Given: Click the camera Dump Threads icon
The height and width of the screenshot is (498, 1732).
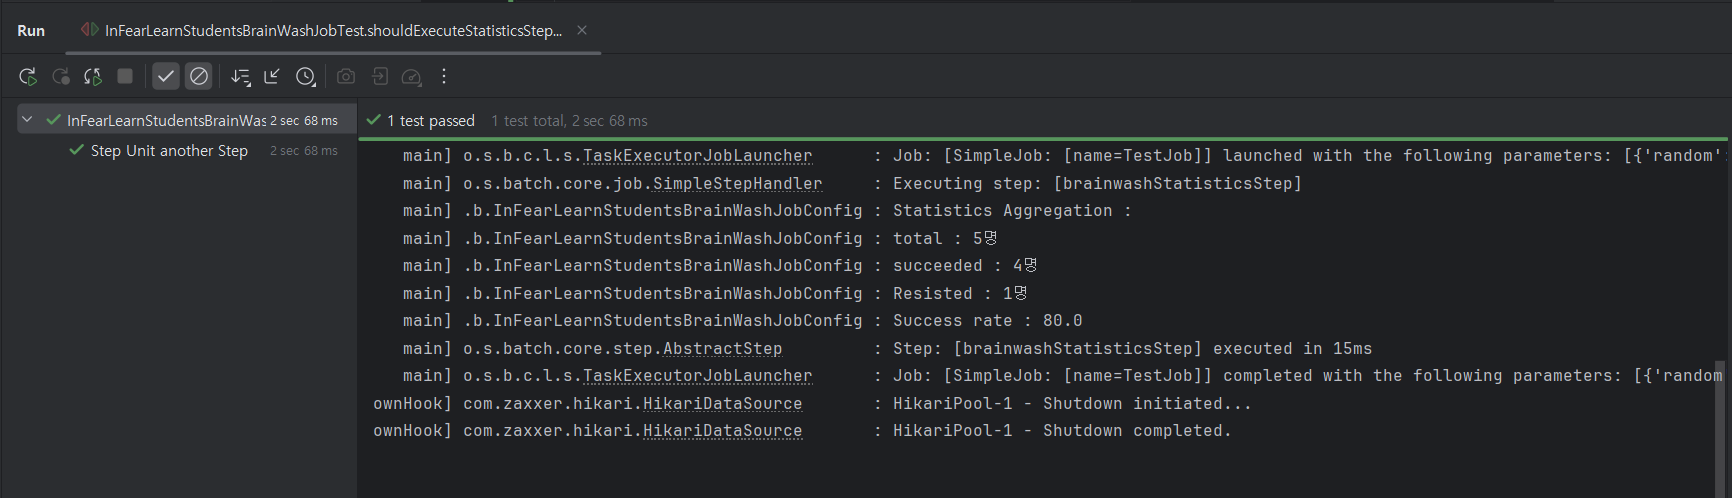Looking at the screenshot, I should [x=346, y=76].
